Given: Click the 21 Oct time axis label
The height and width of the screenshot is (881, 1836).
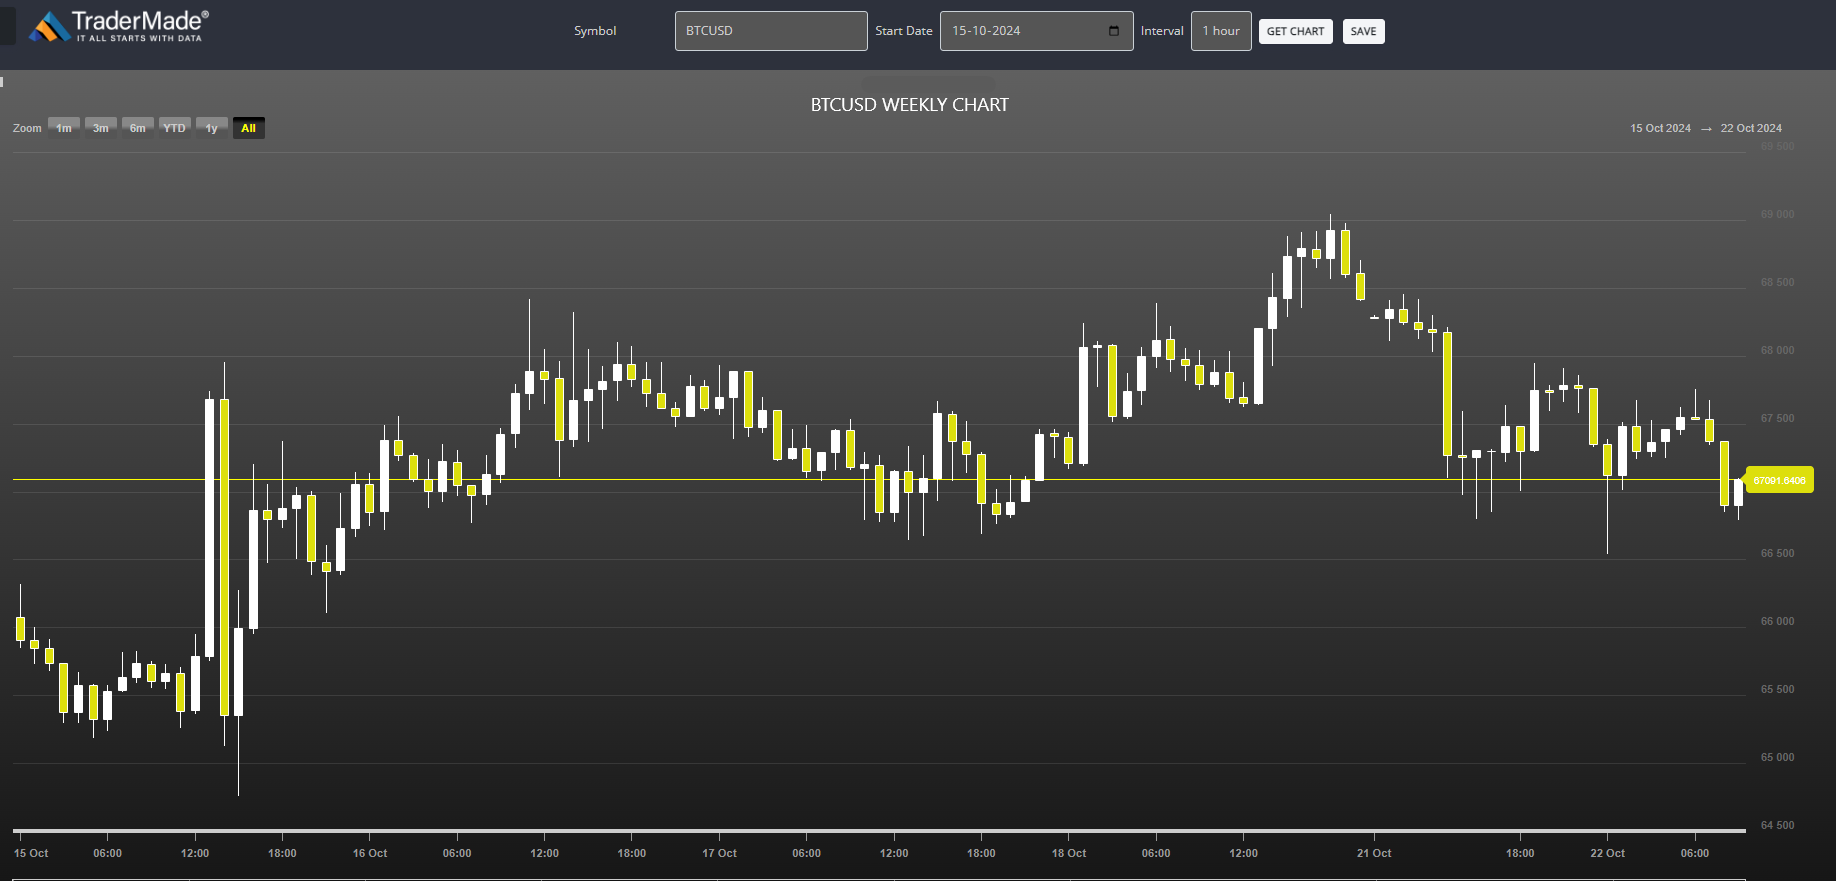Looking at the screenshot, I should (1374, 853).
